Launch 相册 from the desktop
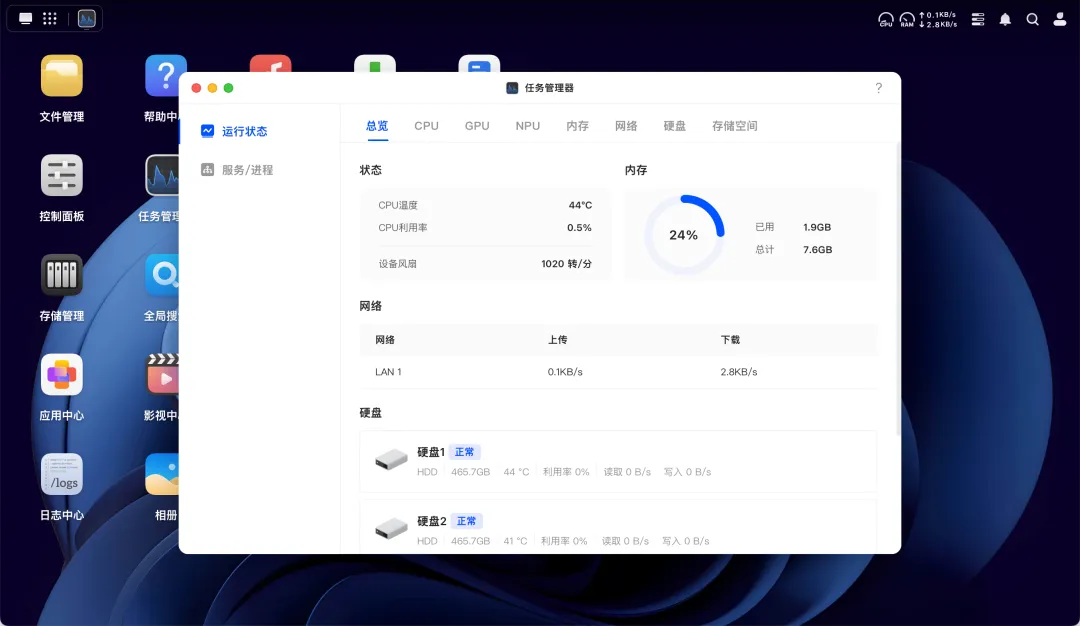 coord(163,474)
